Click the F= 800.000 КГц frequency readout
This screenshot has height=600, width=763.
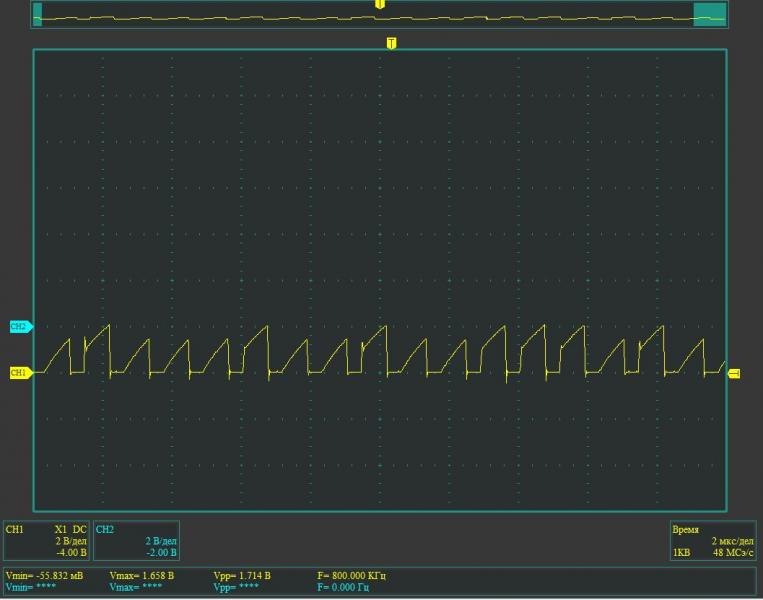[x=351, y=576]
